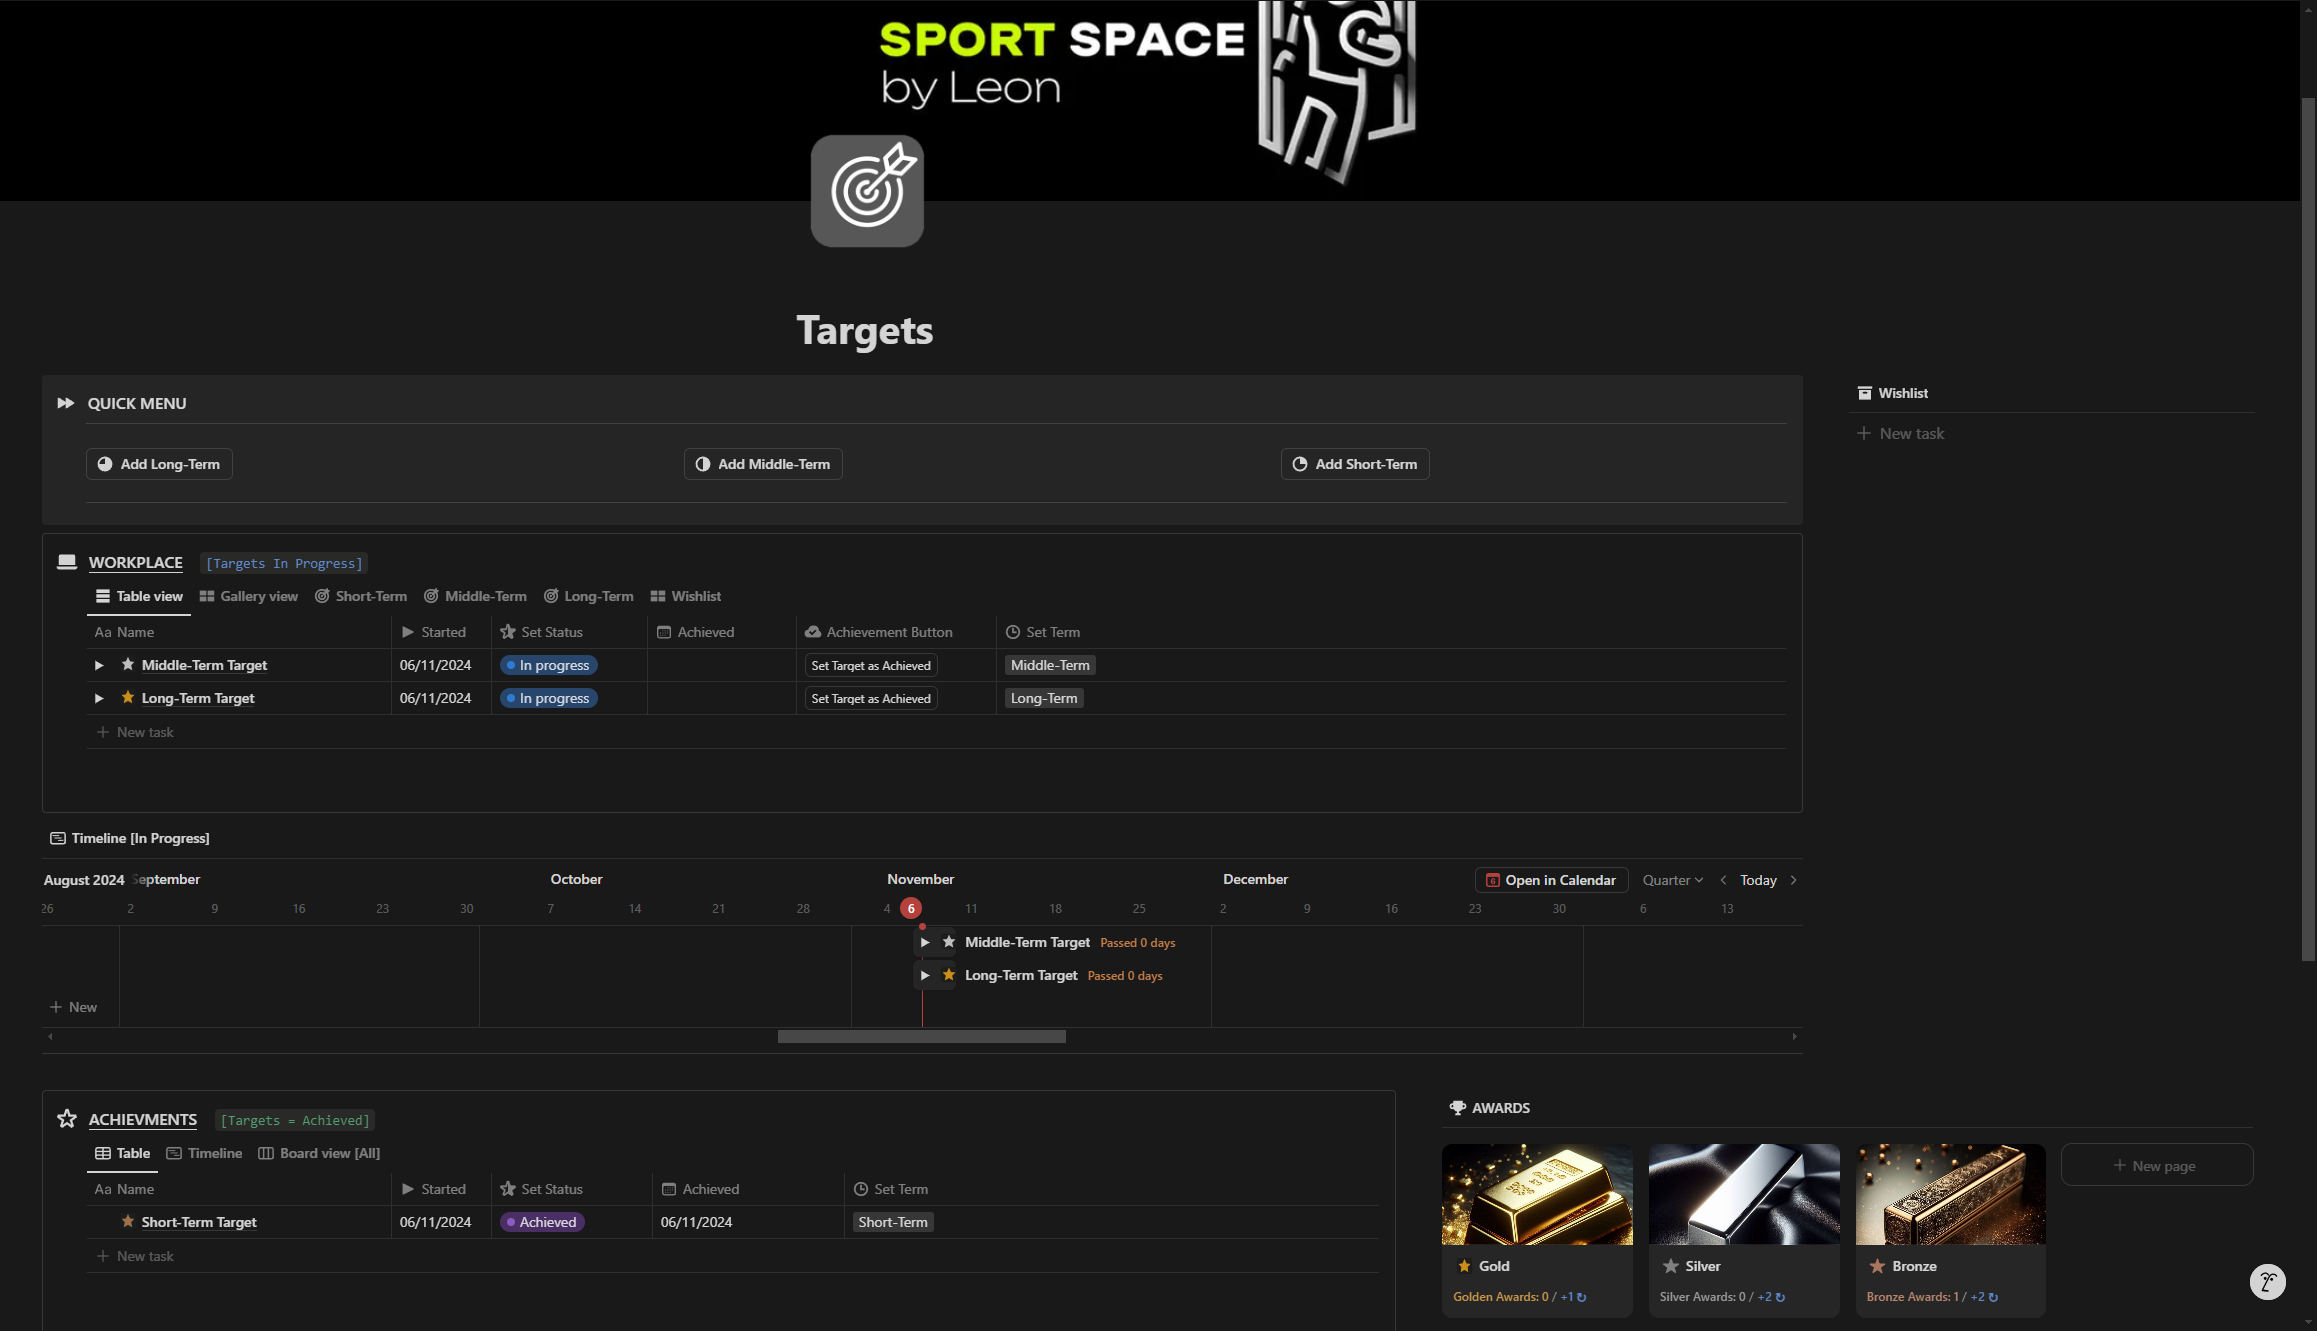
Task: Click the Bronze award refresh icon
Action: tap(1993, 1297)
